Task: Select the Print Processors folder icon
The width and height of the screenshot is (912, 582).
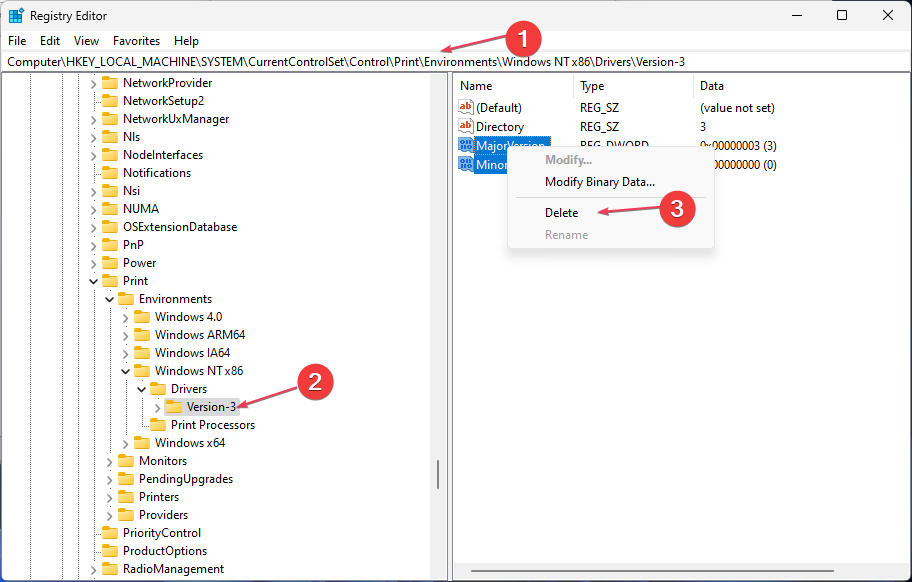Action: coord(158,425)
